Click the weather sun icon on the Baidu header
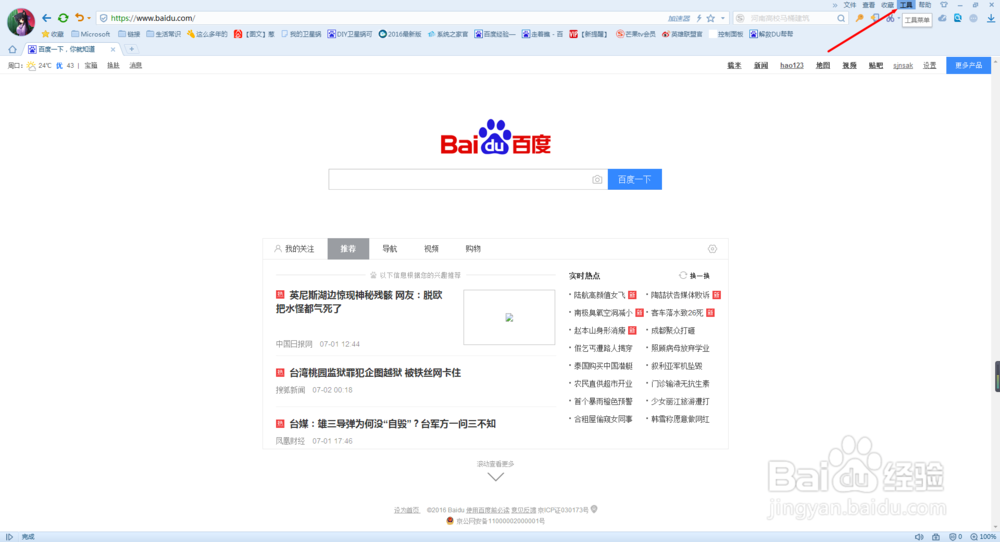Viewport: 1000px width, 542px height. 31,66
